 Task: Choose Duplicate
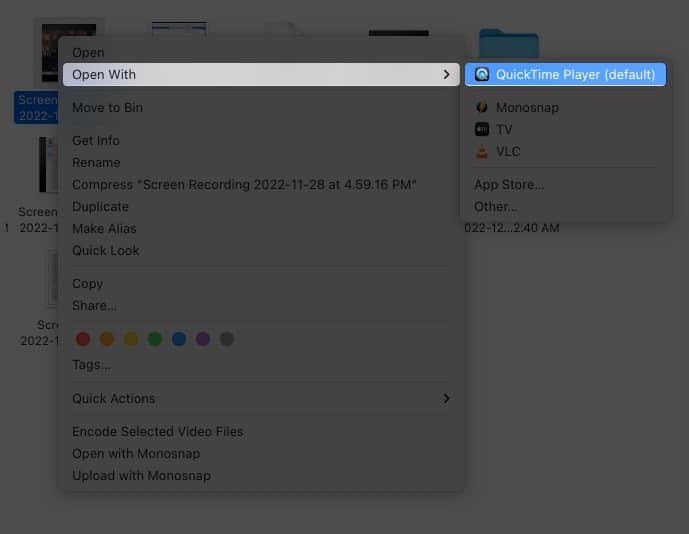[x=261, y=207]
